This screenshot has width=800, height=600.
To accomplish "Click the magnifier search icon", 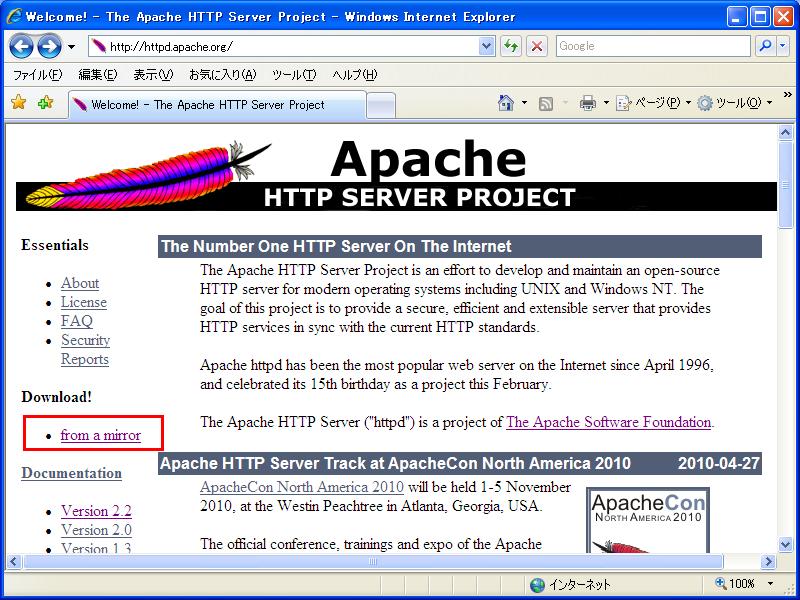I will point(765,46).
